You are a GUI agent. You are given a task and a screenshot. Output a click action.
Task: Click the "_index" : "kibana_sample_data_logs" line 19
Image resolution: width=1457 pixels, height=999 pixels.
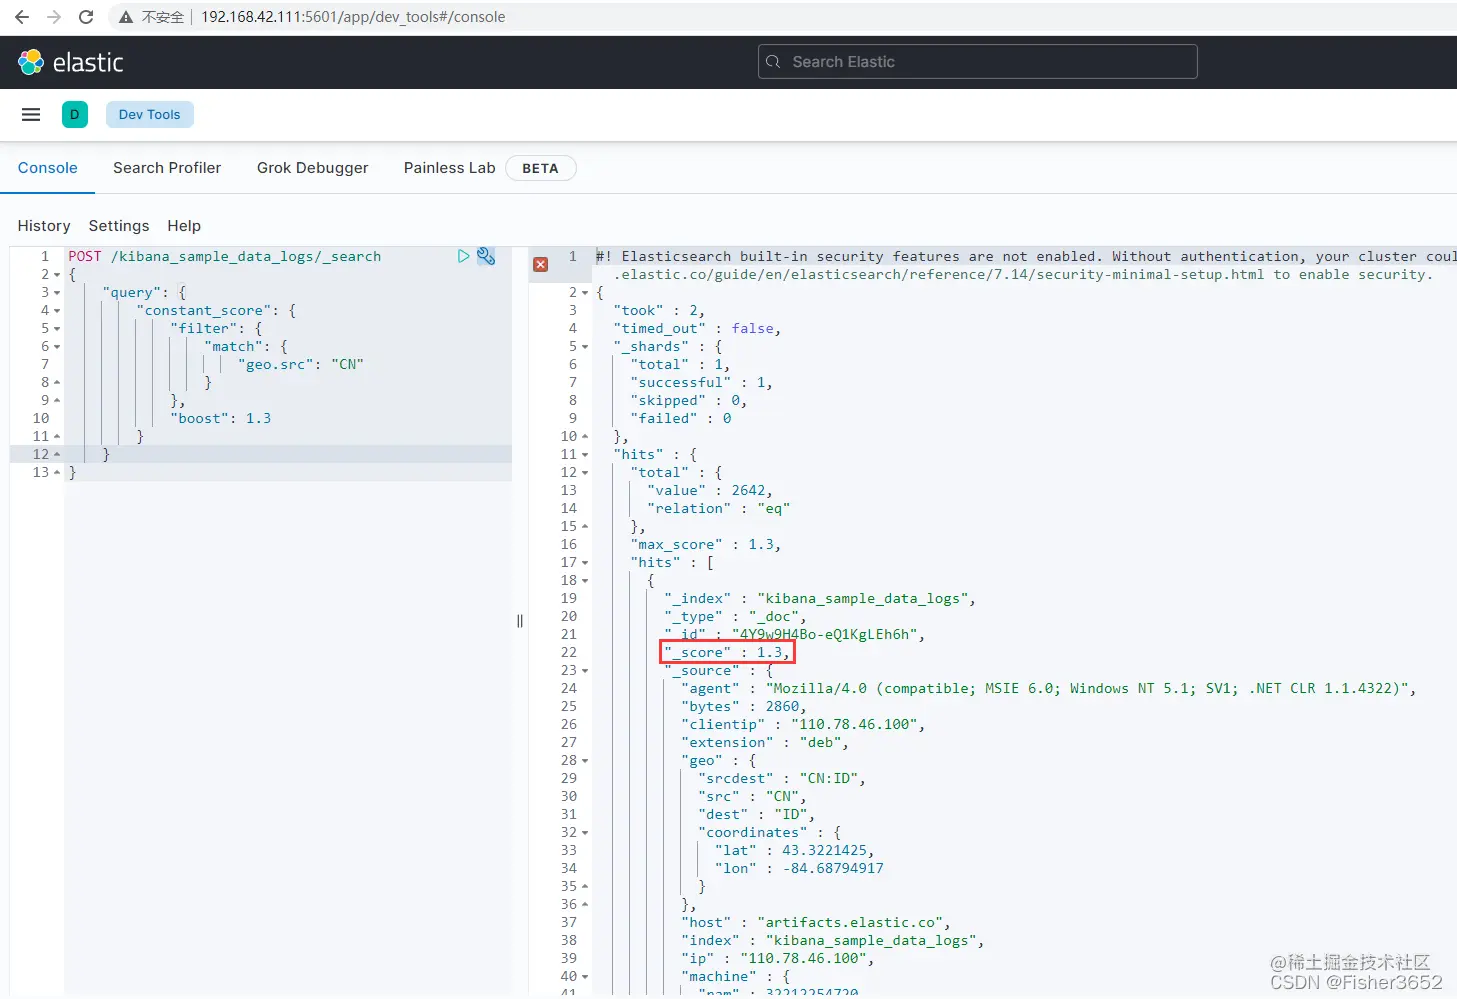(820, 598)
